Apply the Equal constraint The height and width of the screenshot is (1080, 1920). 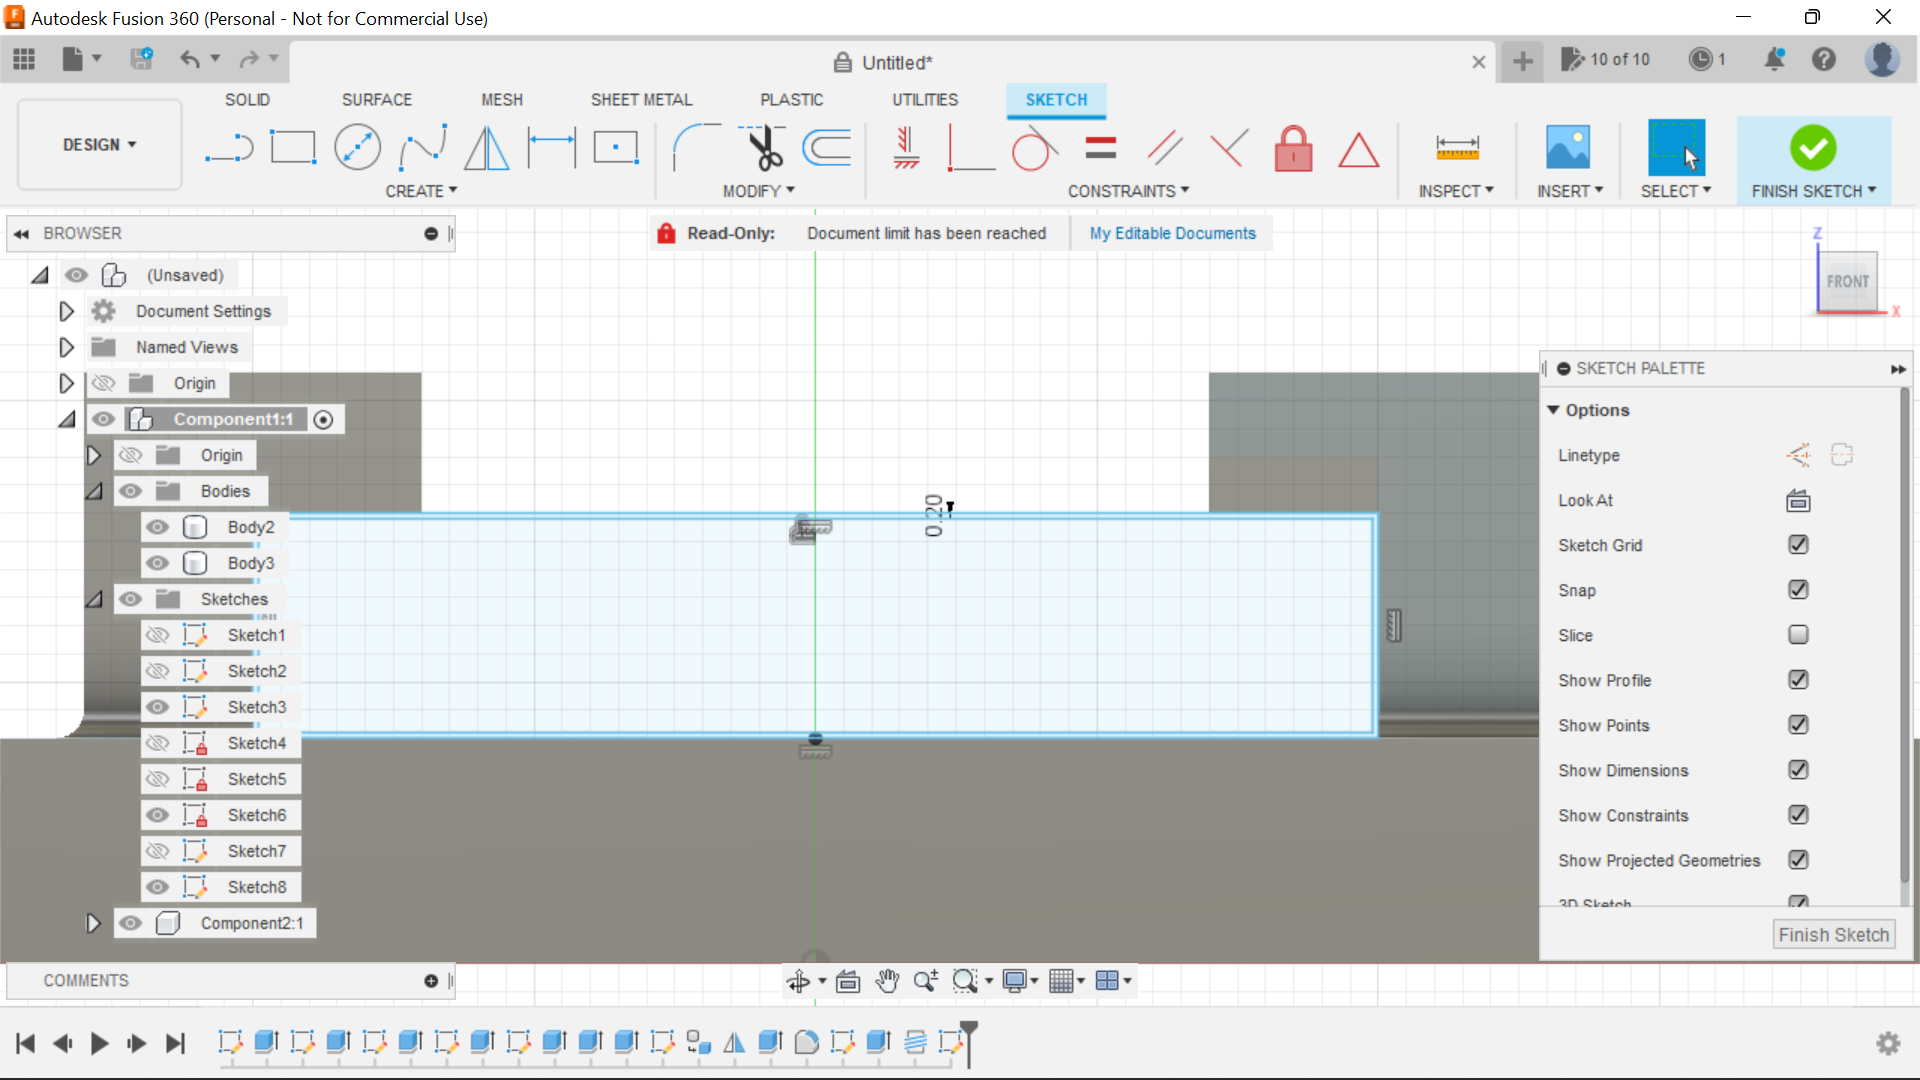coord(1100,148)
